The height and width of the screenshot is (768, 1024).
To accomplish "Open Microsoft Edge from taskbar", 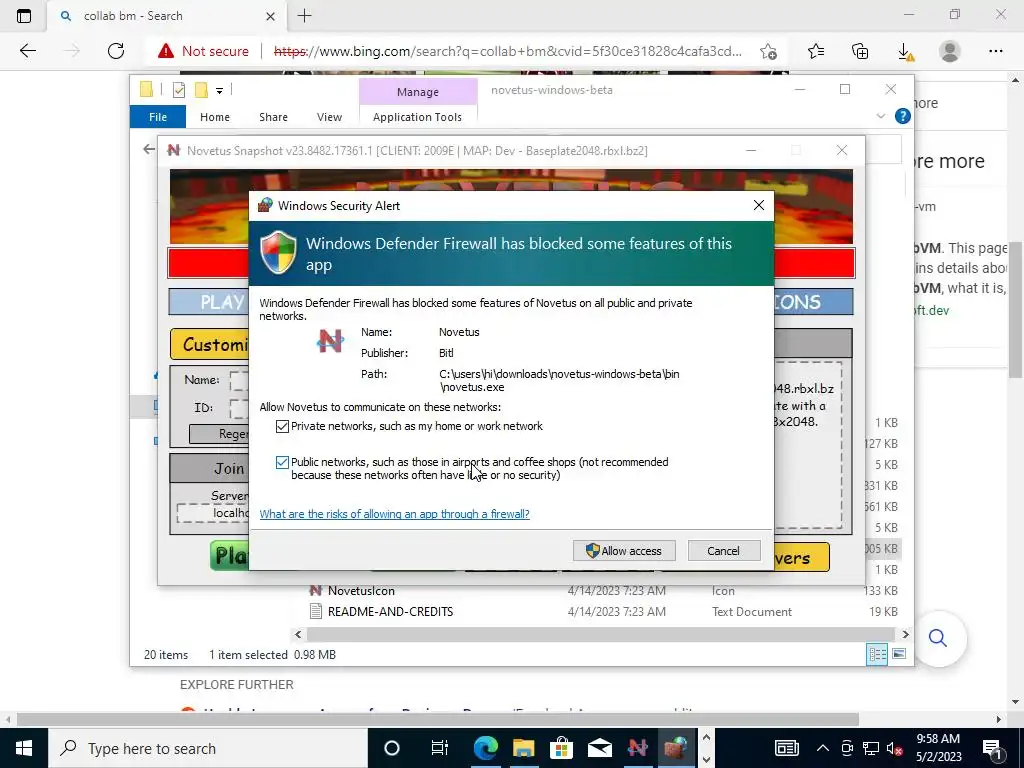I will click(x=485, y=748).
